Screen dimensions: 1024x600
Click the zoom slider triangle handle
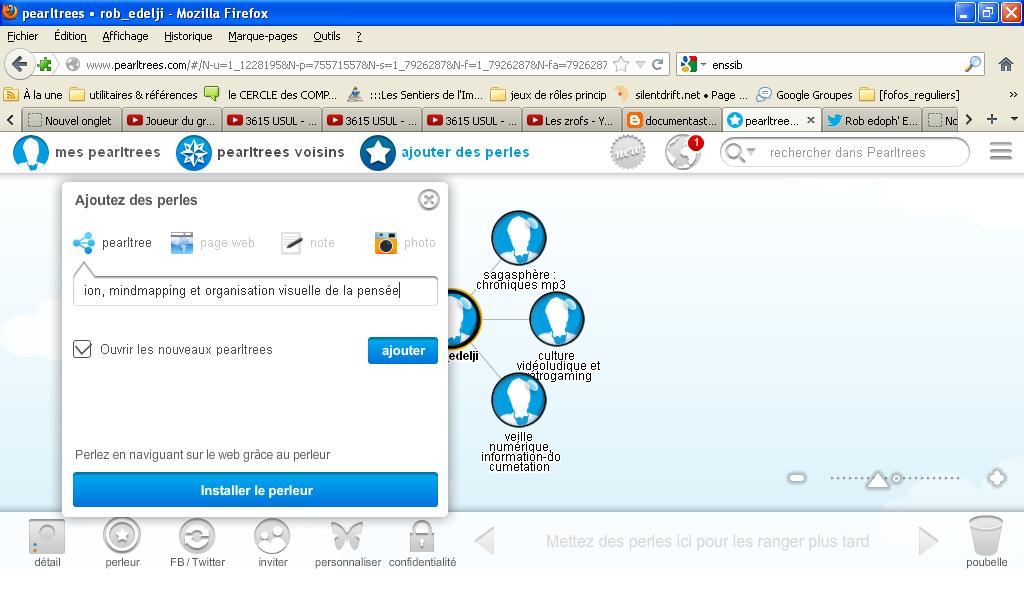(878, 480)
